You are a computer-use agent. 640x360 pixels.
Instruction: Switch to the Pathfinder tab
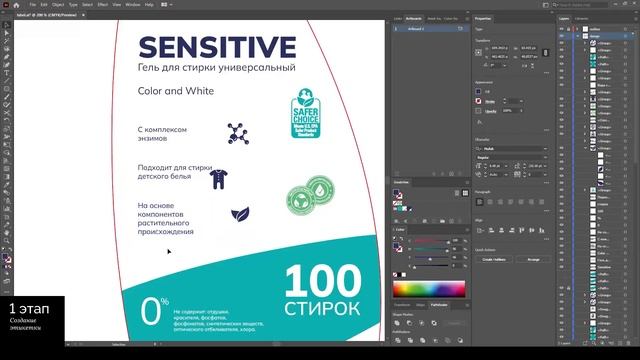(x=439, y=305)
